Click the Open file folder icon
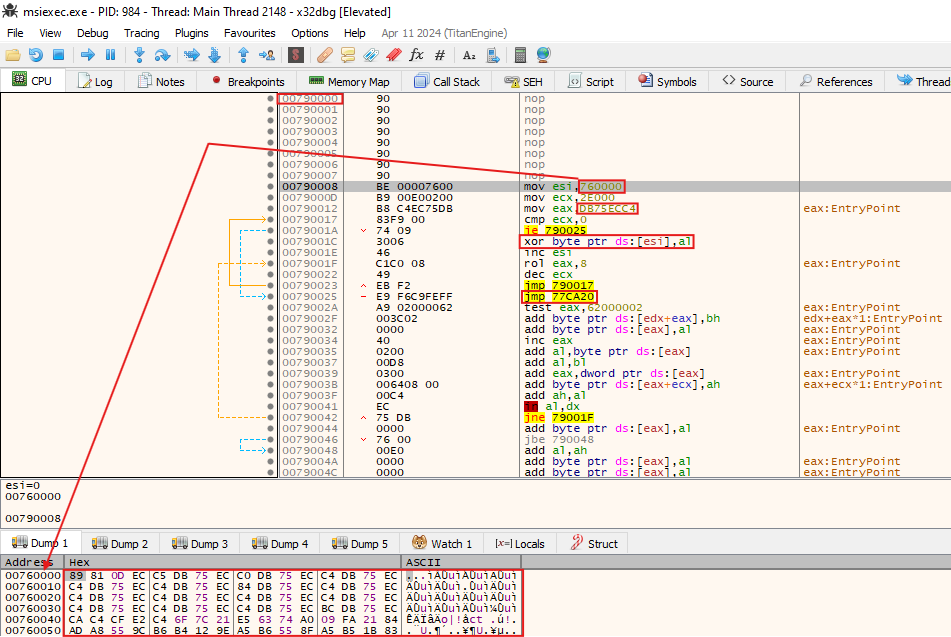 [13, 55]
